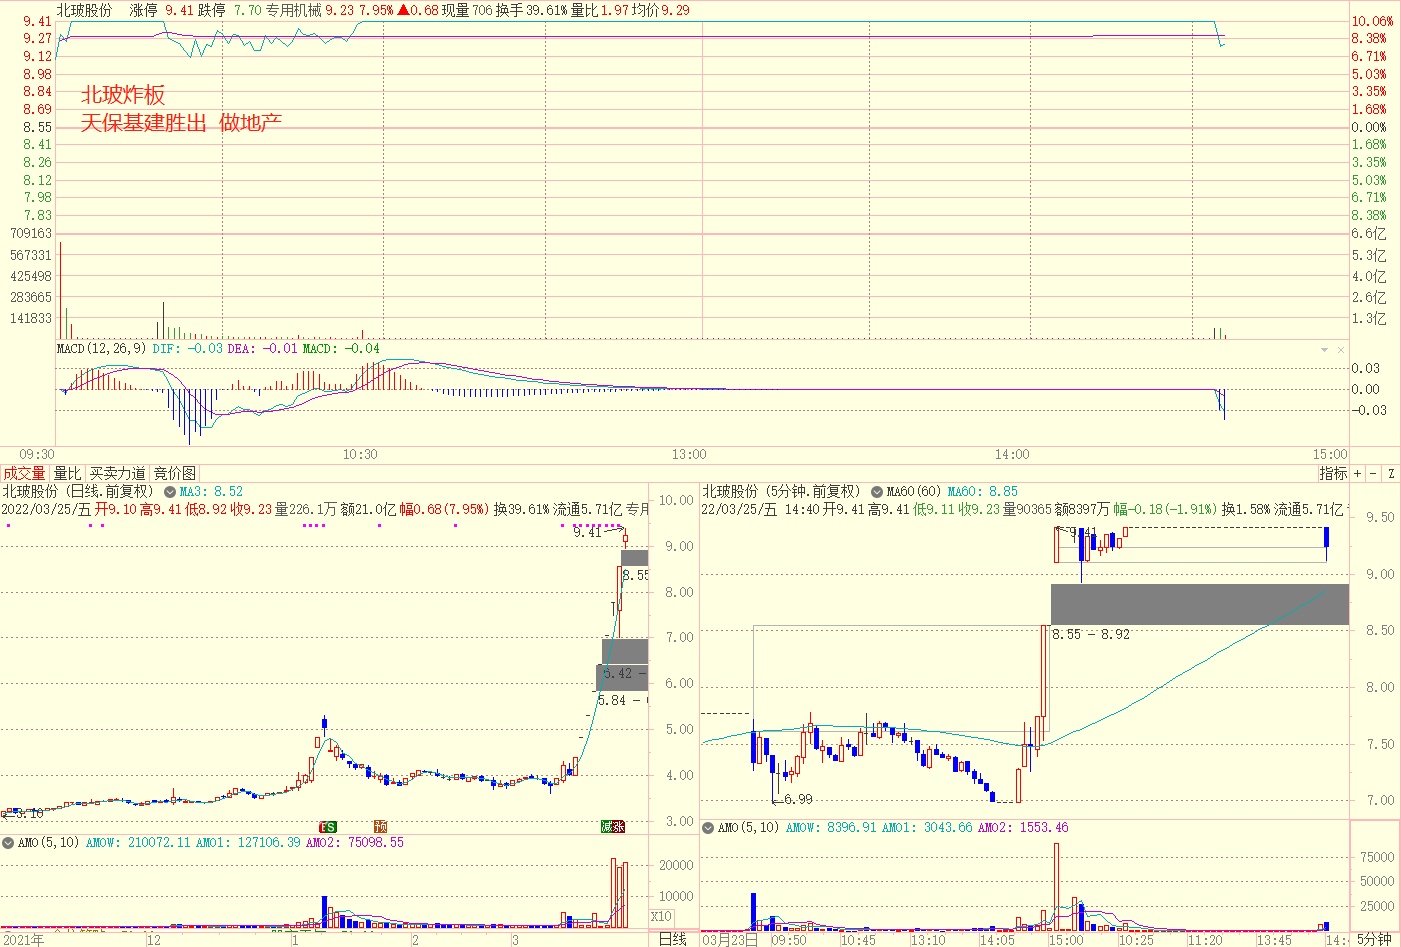Click 北玻股份 (5分钟.前复权) chart title
Viewport: 1401px width, 947px height.
782,491
